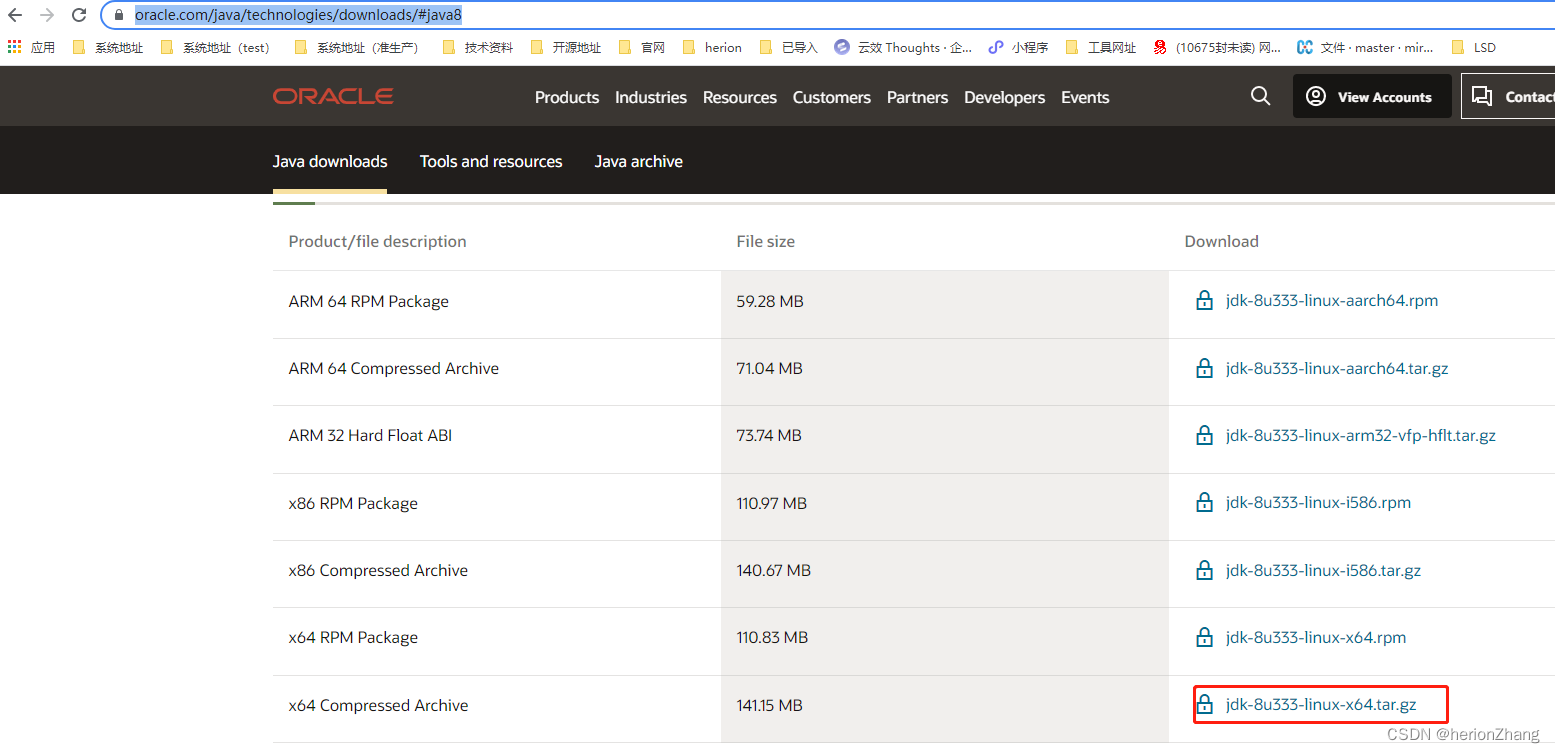Click lock icon beside jdk-8u333-linux-arm32-vfp-hflt.tar.gz
This screenshot has height=753, width=1555.
(1205, 435)
